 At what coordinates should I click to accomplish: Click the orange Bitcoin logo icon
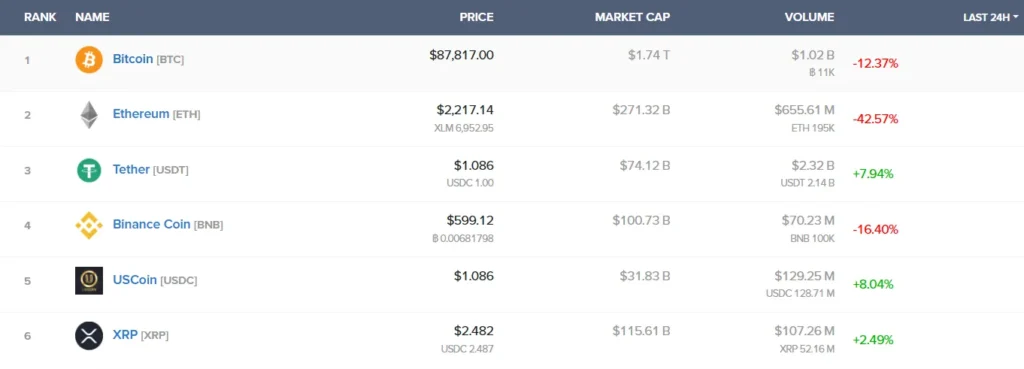point(89,60)
